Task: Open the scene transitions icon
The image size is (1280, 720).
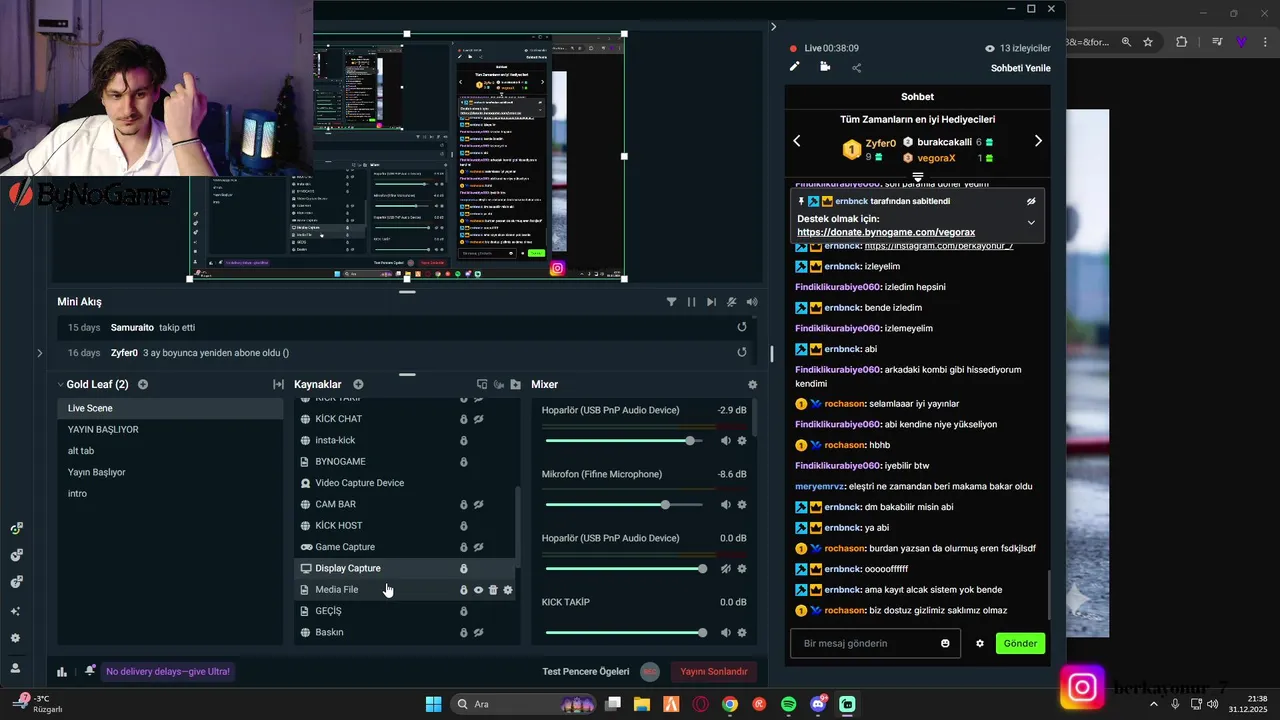Action: 278,384
